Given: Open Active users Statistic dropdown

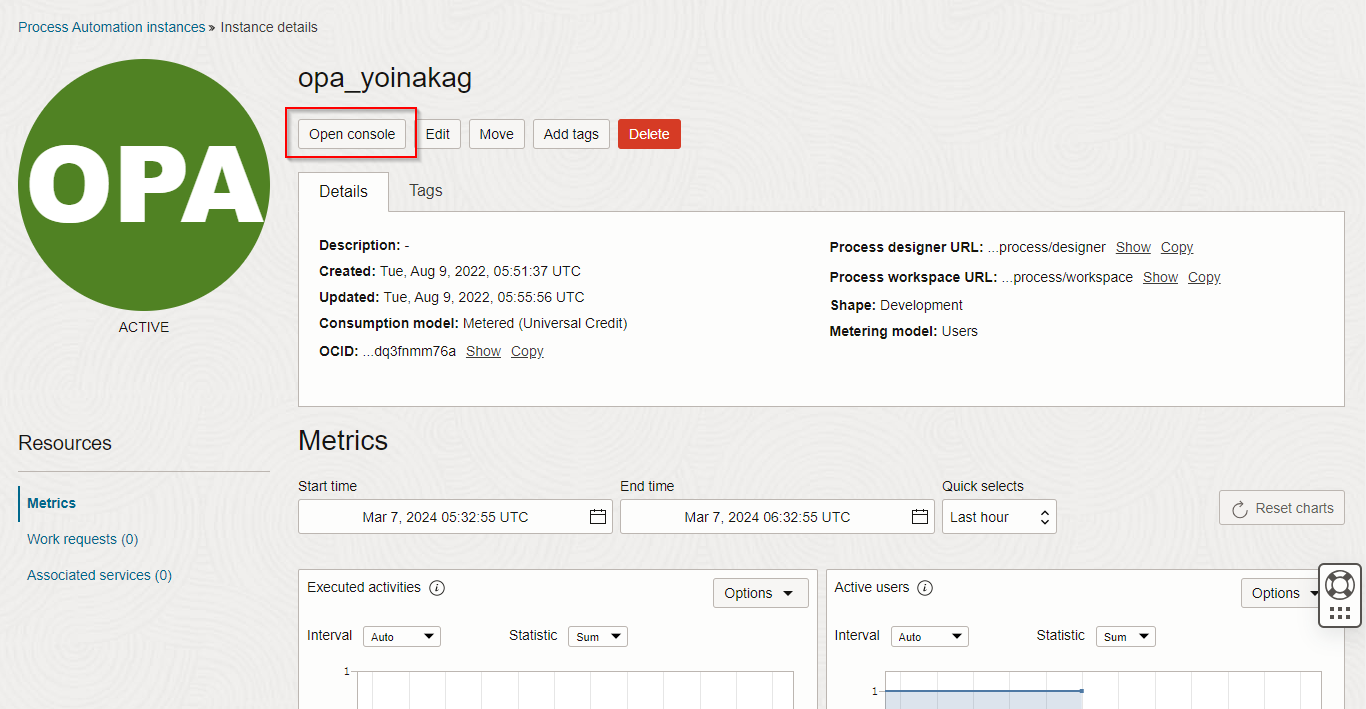Looking at the screenshot, I should [x=1125, y=637].
